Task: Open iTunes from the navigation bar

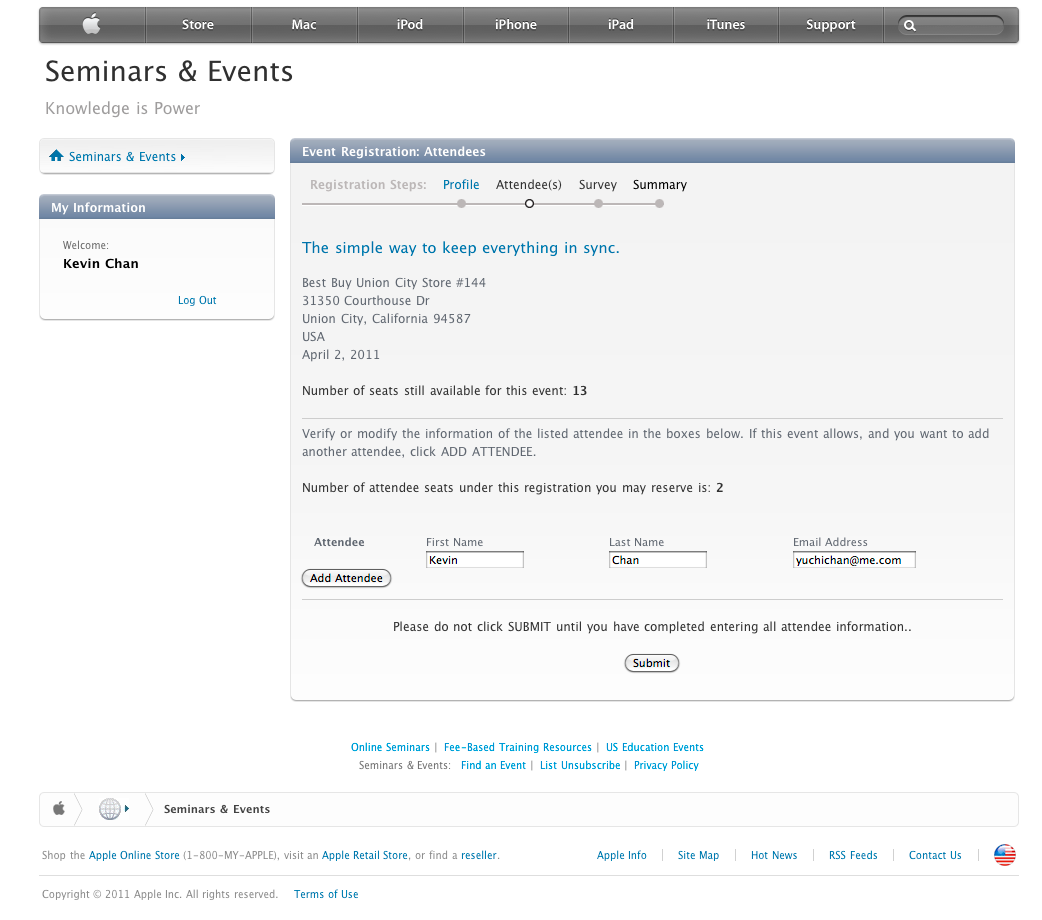Action: click(726, 25)
